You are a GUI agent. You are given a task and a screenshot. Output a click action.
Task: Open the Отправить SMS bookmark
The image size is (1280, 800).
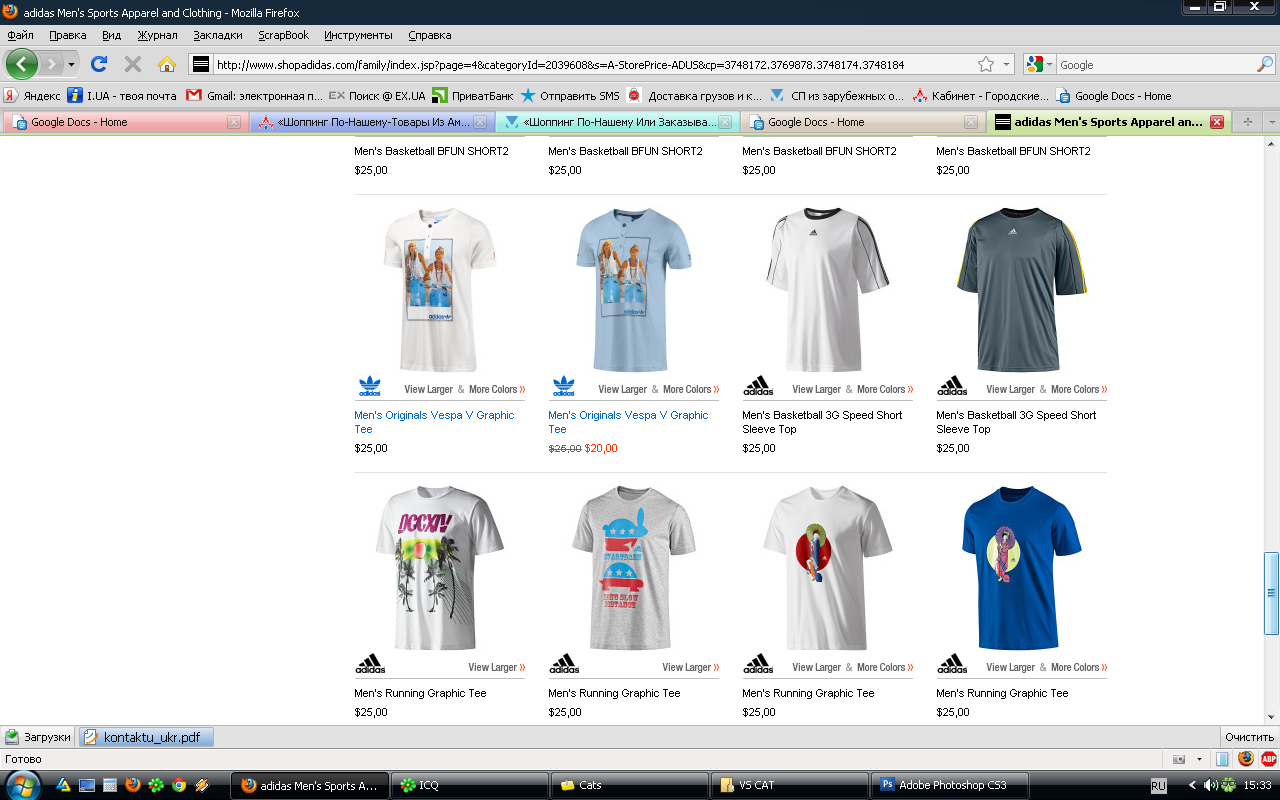(569, 96)
